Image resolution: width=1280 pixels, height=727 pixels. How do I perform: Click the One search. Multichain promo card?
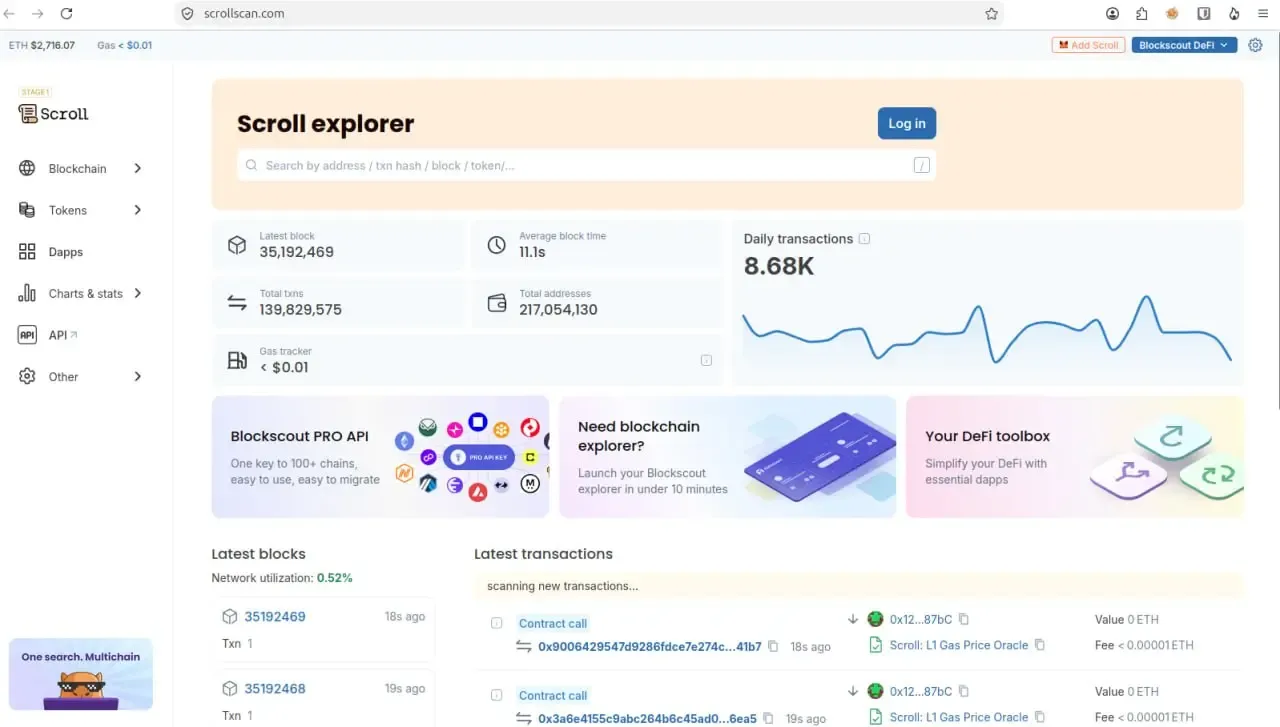[81, 674]
